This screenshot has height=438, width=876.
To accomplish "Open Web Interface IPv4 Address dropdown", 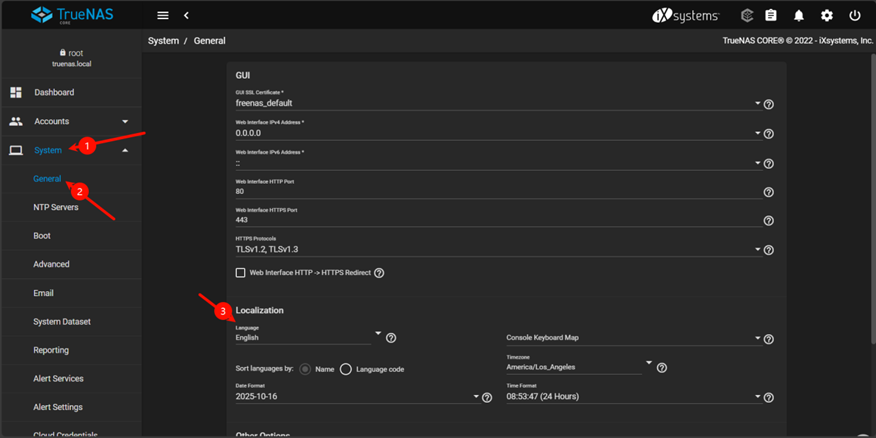I will click(499, 133).
